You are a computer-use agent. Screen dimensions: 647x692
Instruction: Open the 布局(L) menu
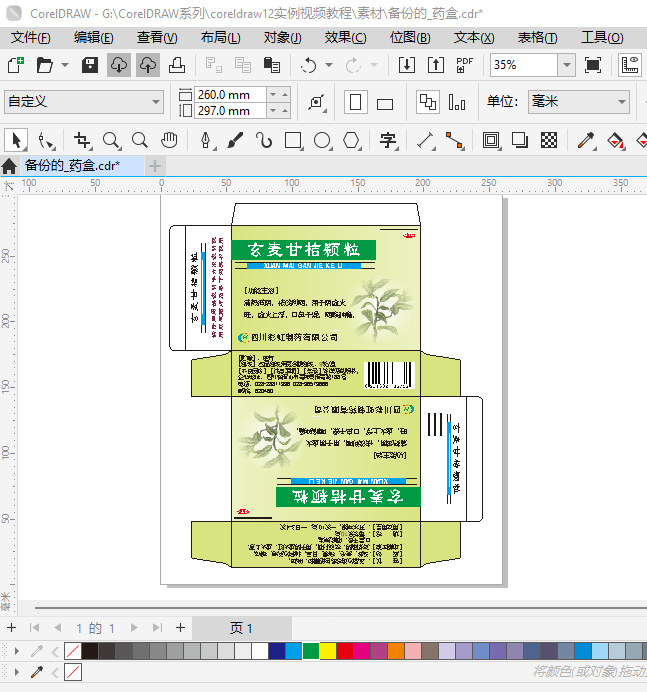tap(220, 38)
